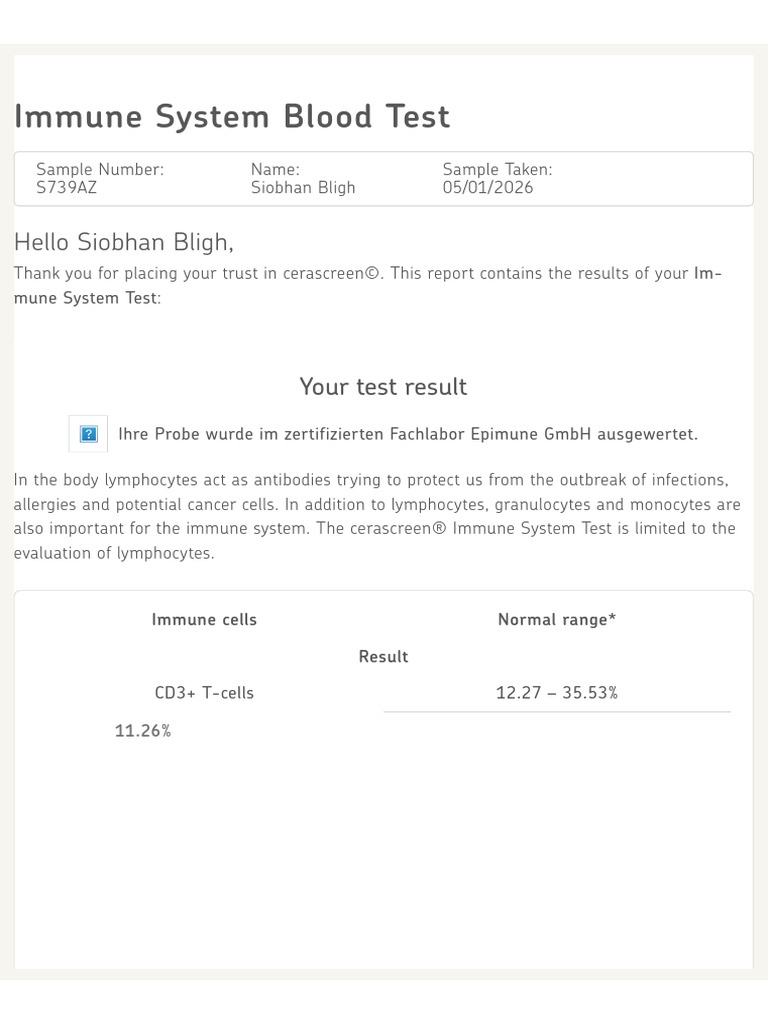The width and height of the screenshot is (768, 1024).
Task: Click the blue question mark icon
Action: [88, 434]
